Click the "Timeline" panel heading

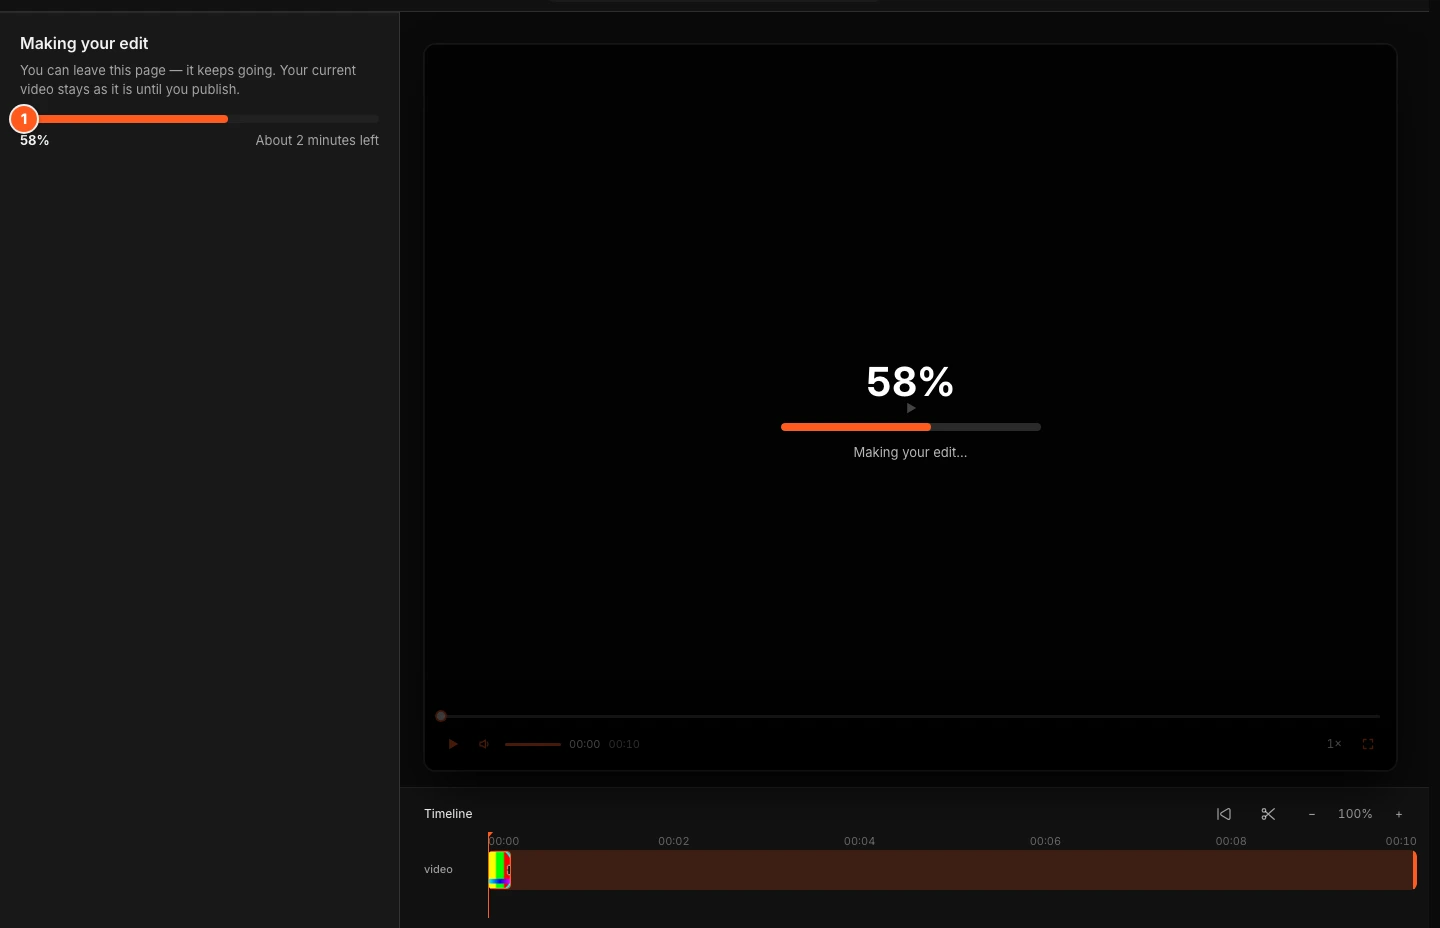tap(448, 814)
